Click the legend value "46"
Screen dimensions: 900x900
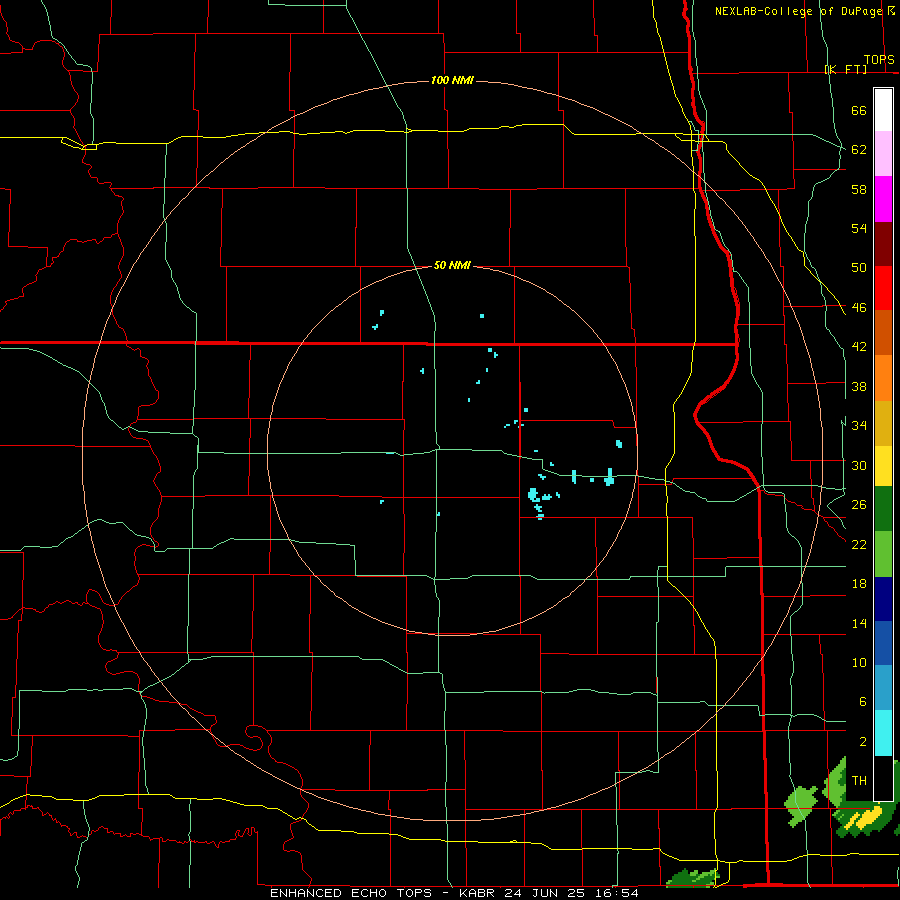coord(859,308)
